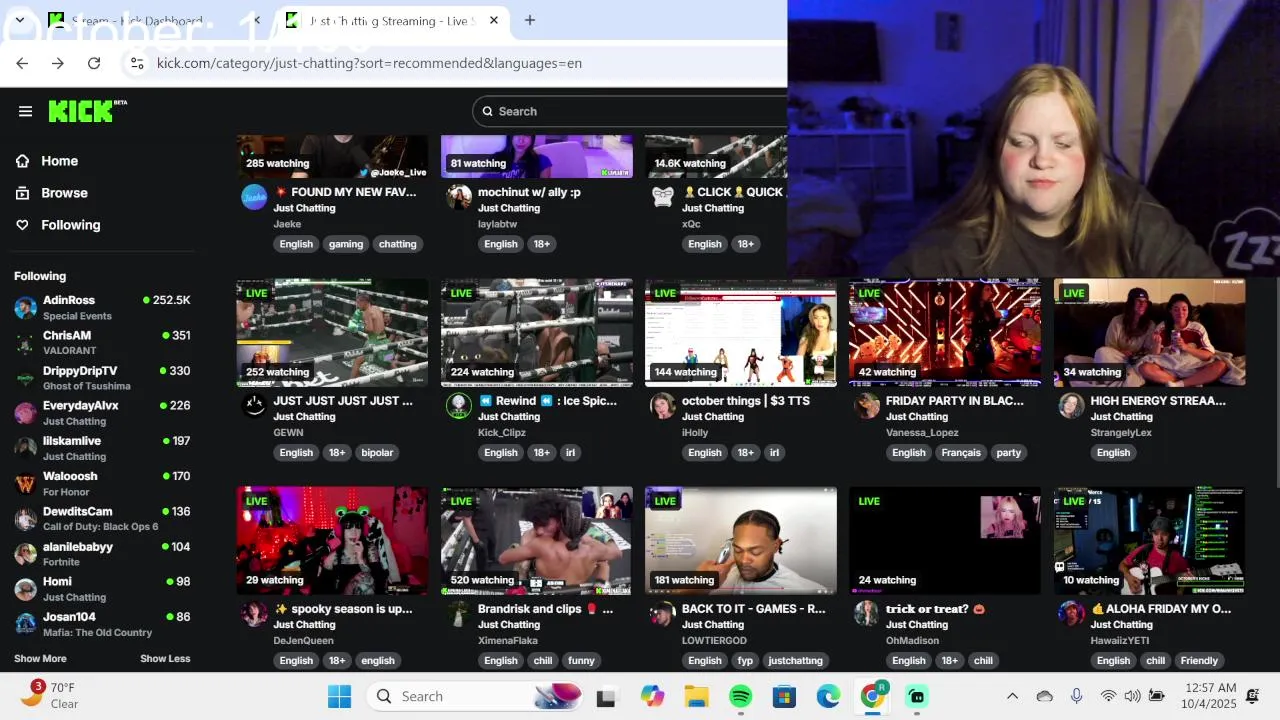Image resolution: width=1280 pixels, height=720 pixels.
Task: Collapse list with Show Less
Action: [165, 659]
